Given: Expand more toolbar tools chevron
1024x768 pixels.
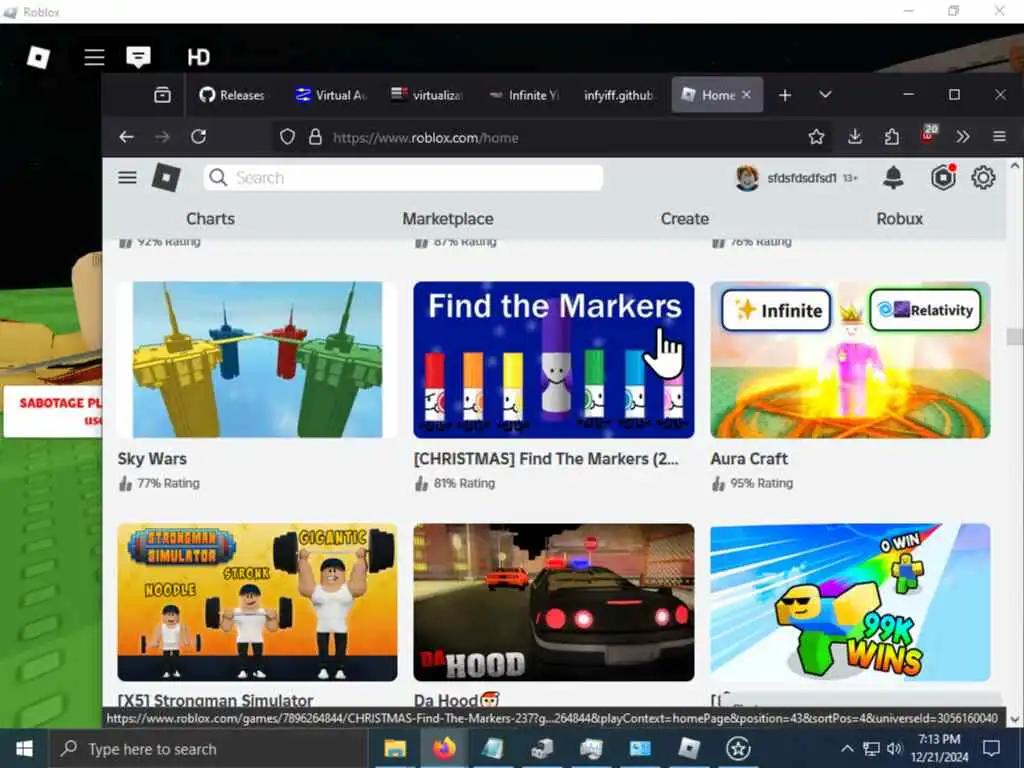Looking at the screenshot, I should pos(963,137).
